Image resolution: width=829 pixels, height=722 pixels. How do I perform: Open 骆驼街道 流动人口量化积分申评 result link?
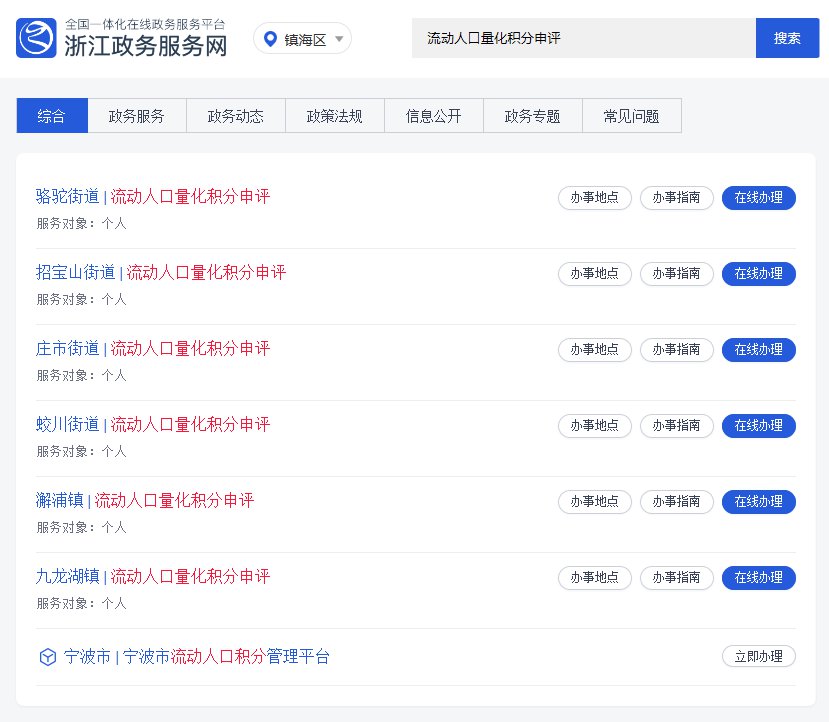(x=153, y=197)
